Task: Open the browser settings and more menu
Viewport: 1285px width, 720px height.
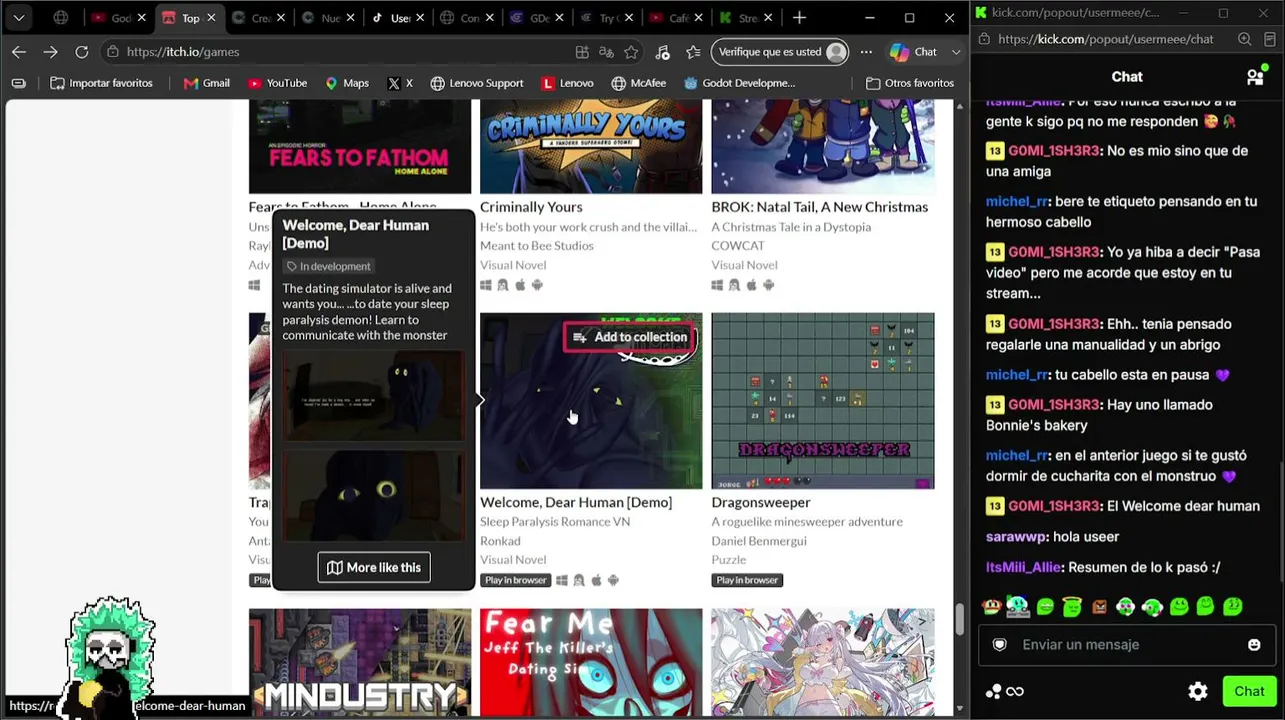Action: (866, 52)
